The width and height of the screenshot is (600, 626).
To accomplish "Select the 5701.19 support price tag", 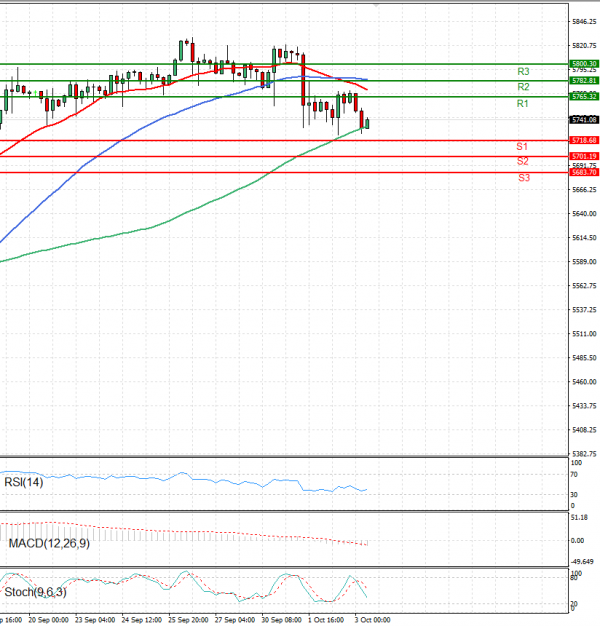I will (x=584, y=156).
